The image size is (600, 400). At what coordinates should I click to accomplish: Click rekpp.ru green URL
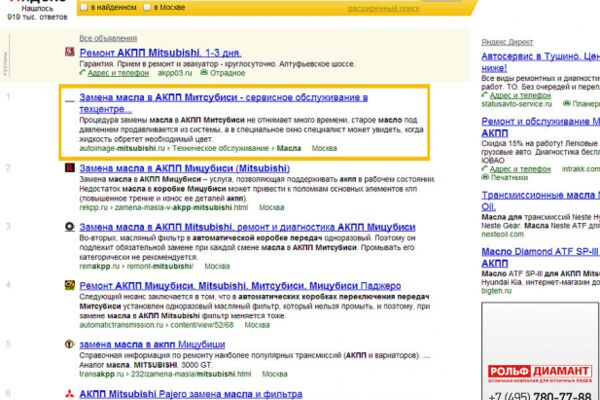click(x=164, y=207)
